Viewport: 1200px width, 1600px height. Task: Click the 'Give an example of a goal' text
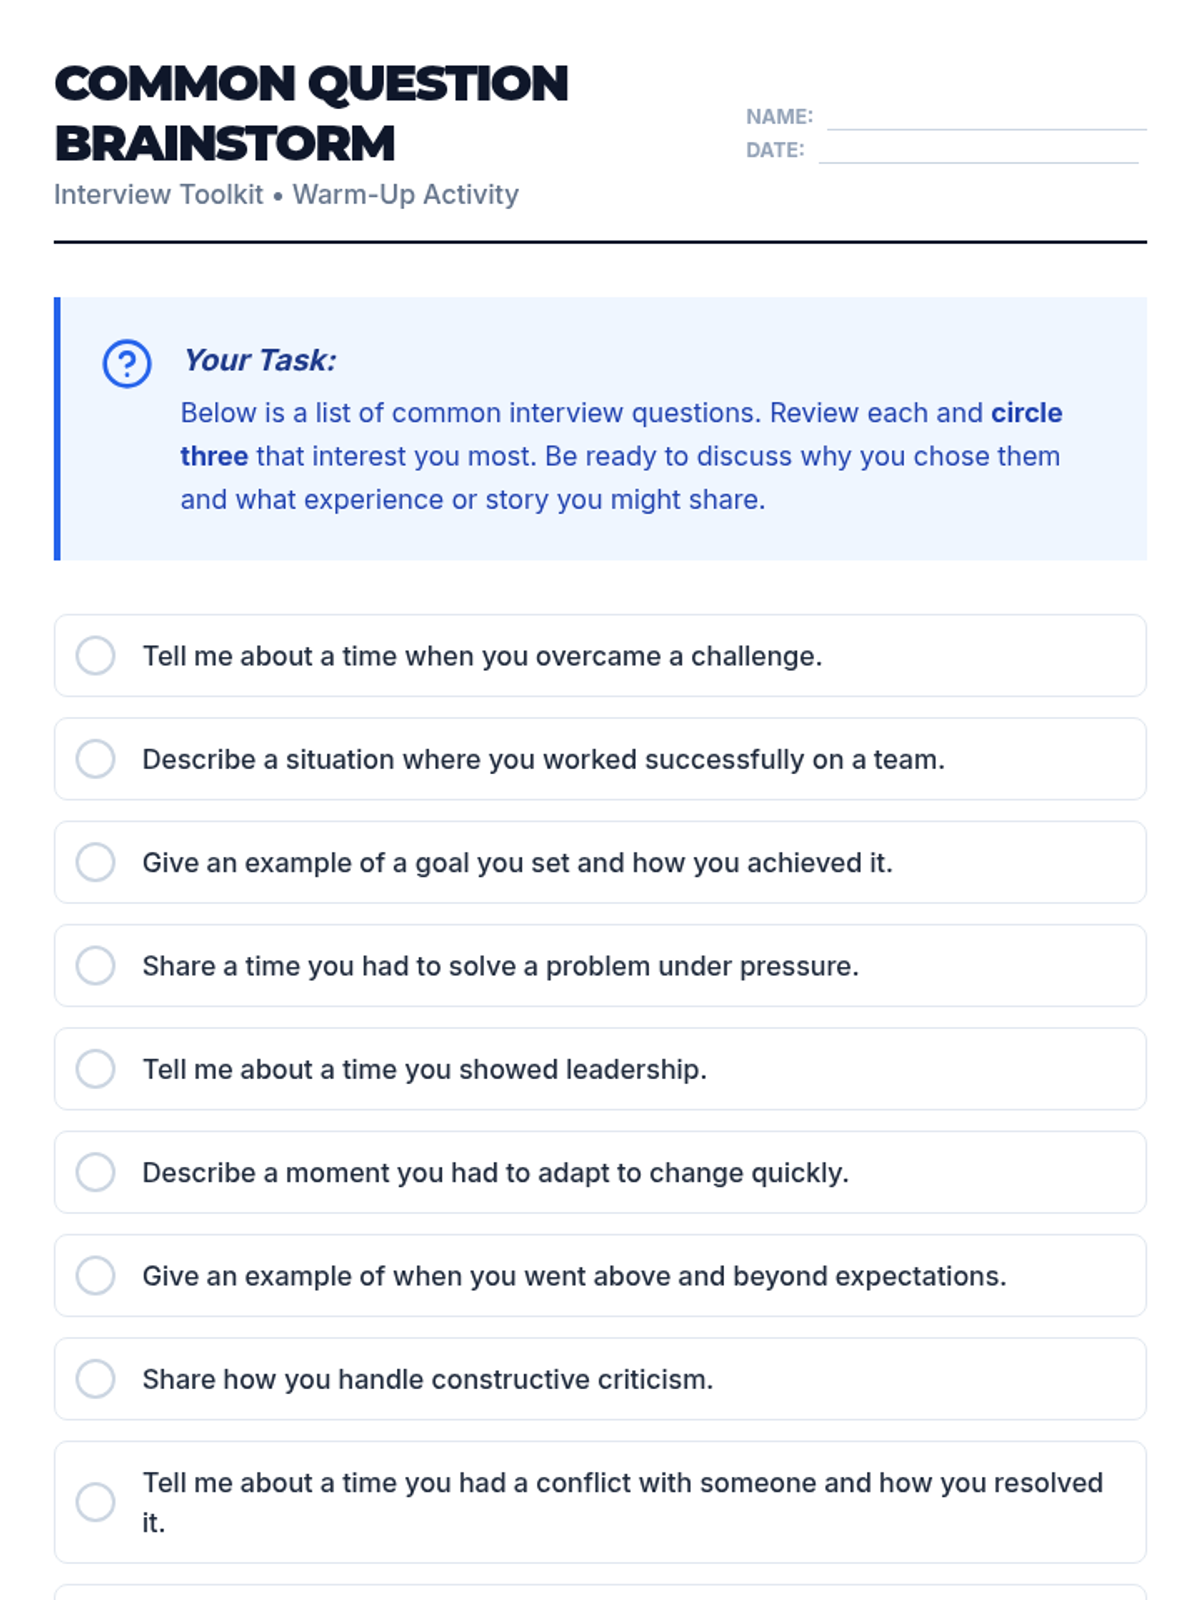(517, 862)
